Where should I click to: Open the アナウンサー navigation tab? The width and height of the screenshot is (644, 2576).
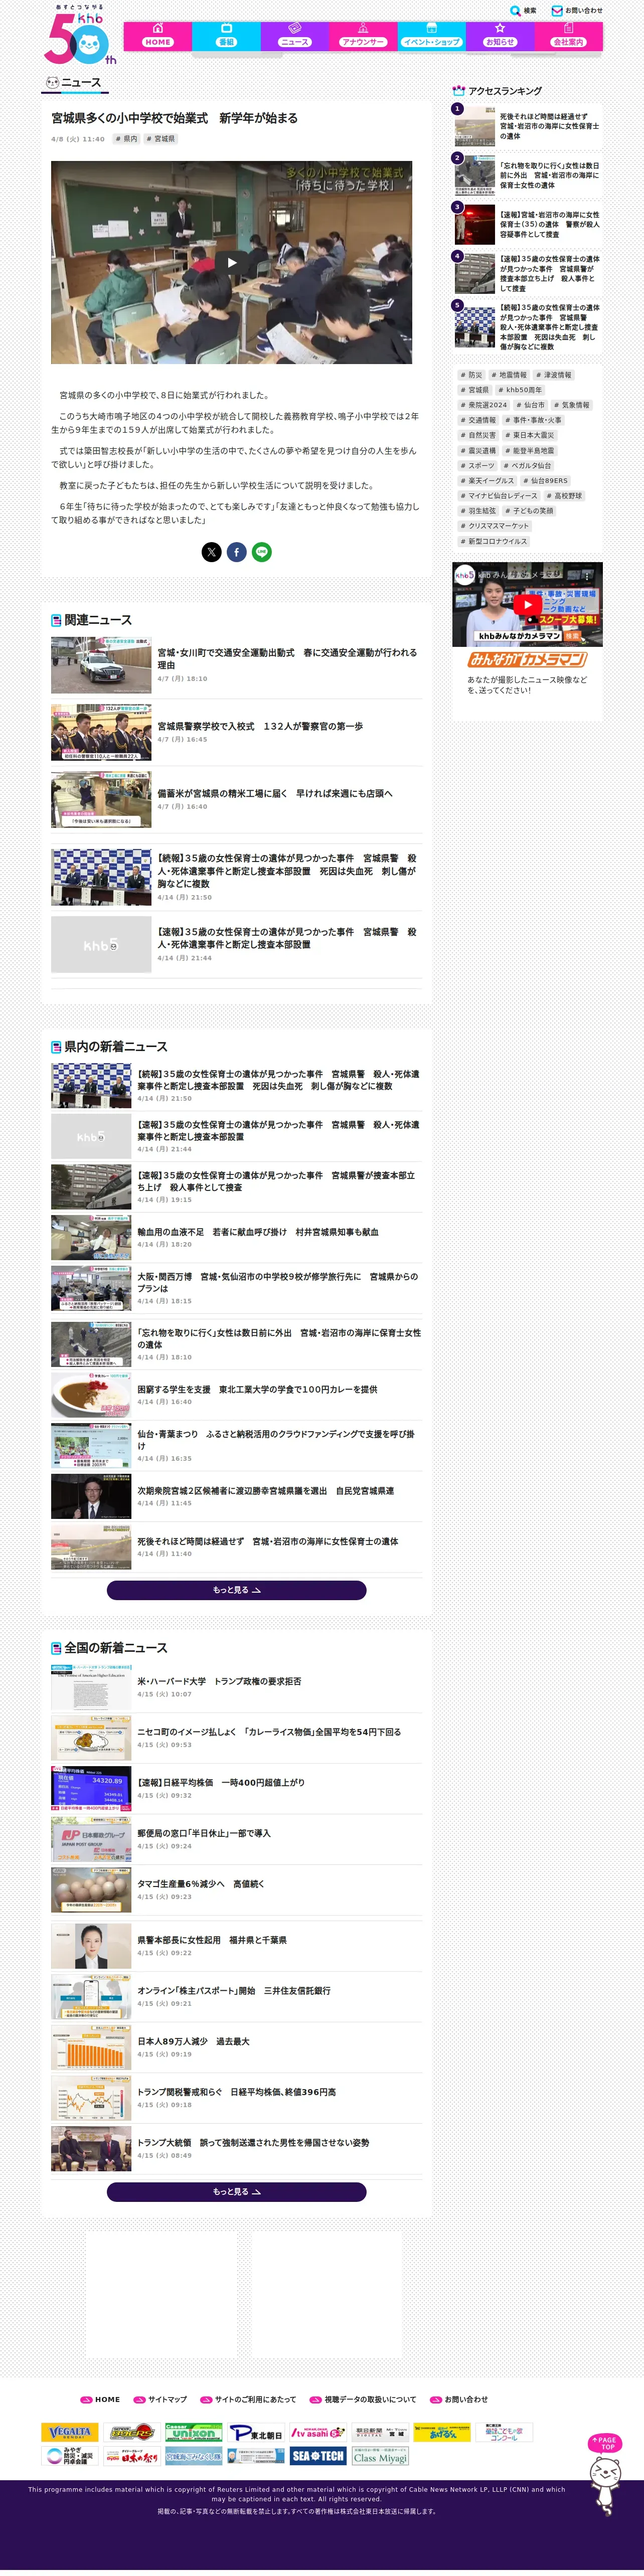[363, 35]
